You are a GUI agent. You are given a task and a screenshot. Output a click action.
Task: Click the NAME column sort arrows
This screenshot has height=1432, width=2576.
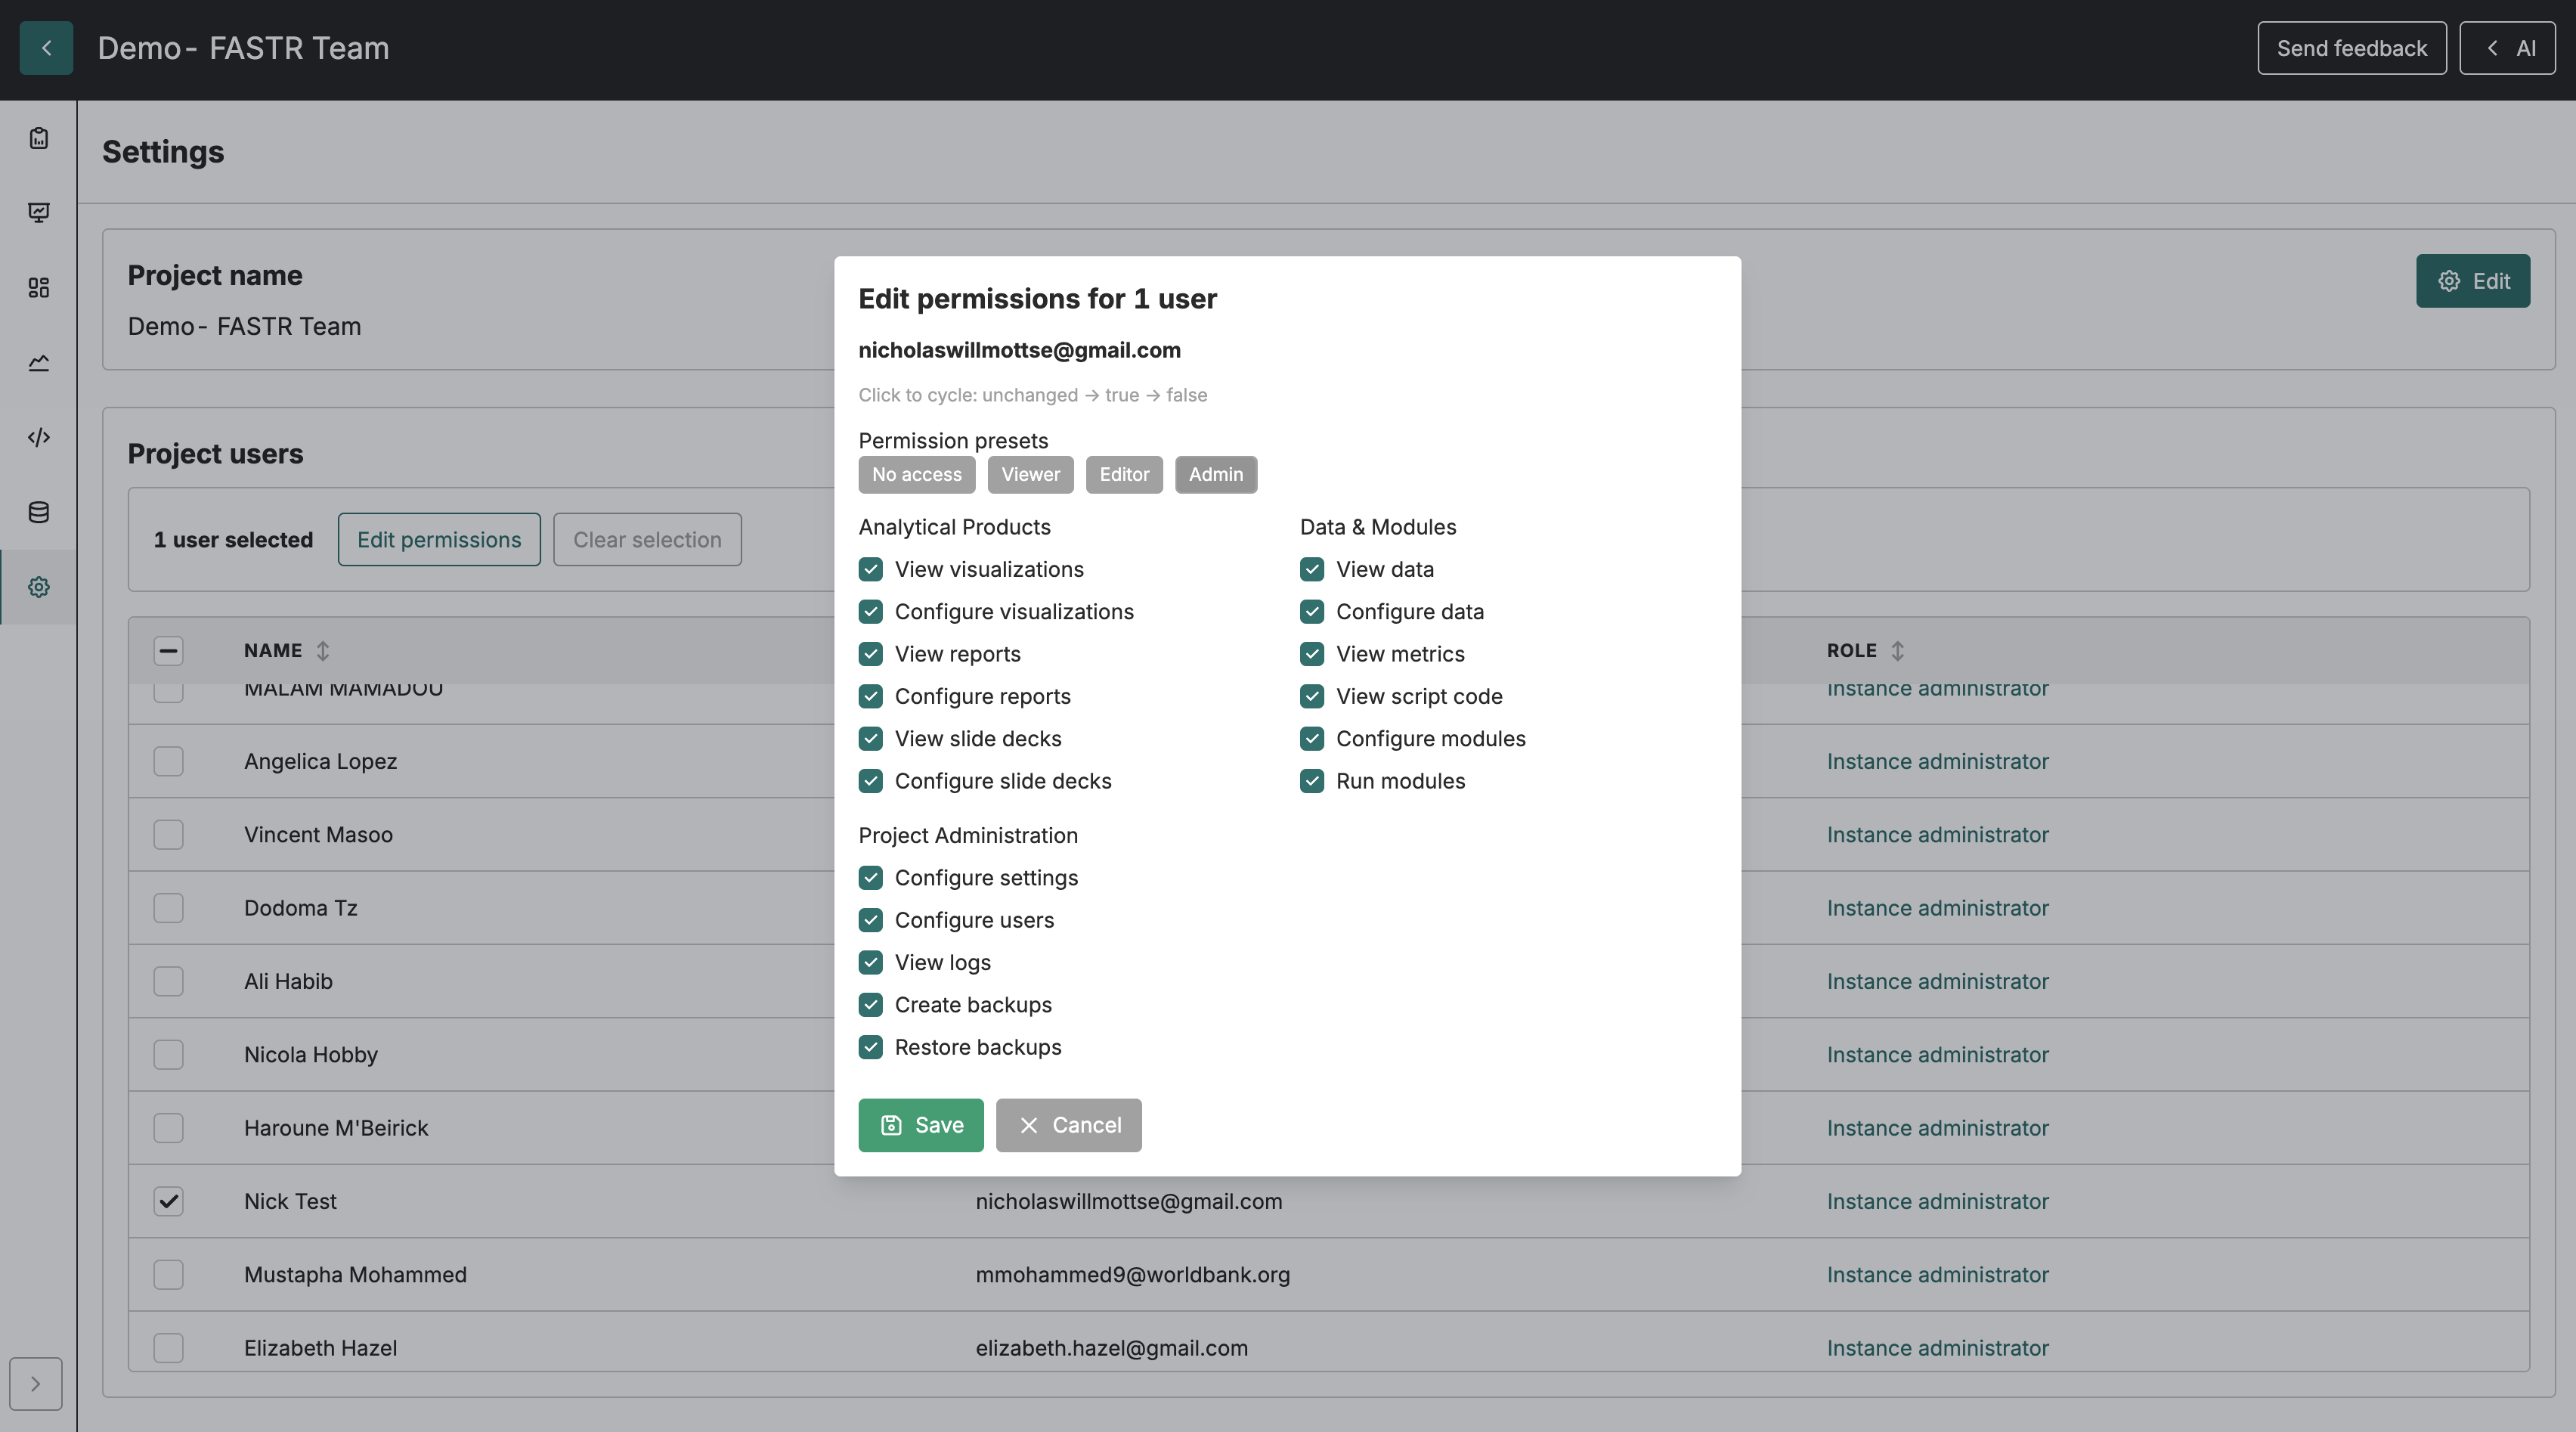[323, 651]
